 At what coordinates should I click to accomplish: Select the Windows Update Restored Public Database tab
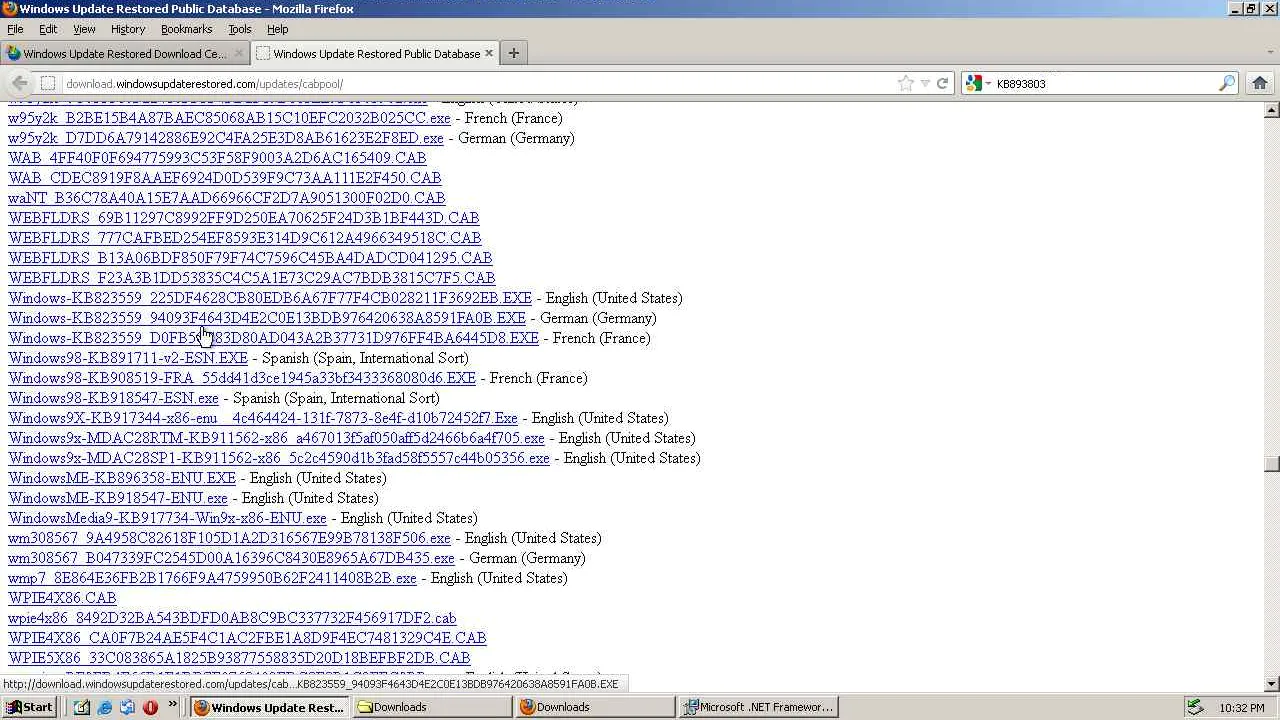(374, 53)
